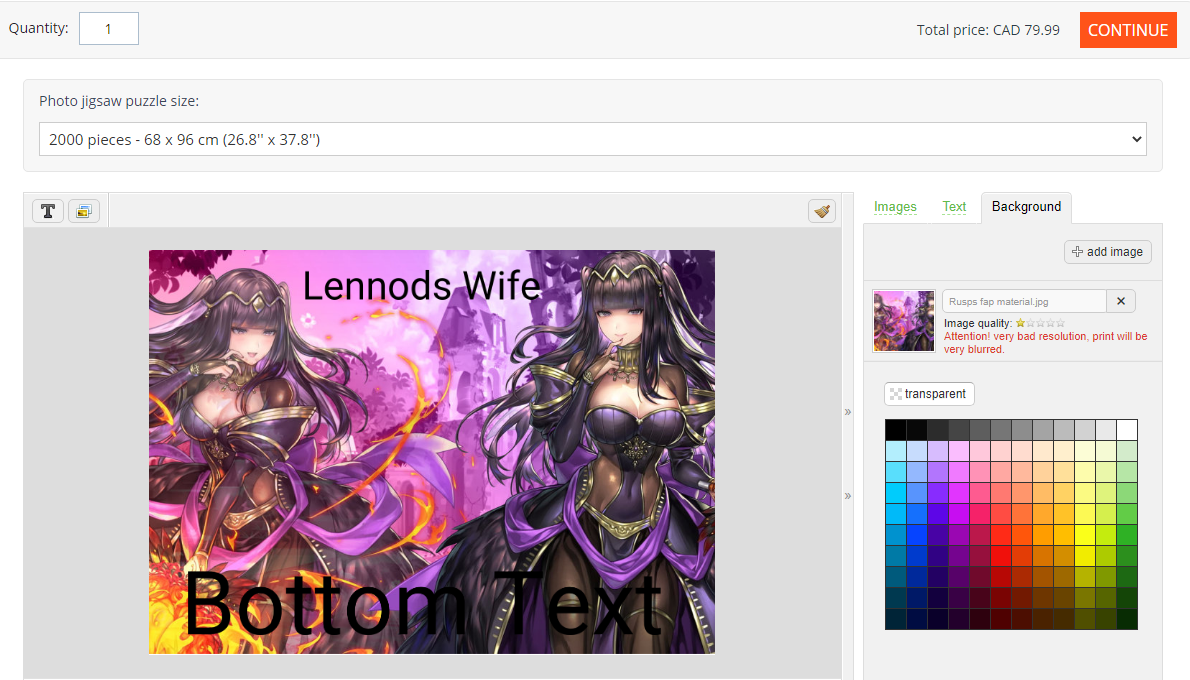Click the orange CONTINUE button

(x=1128, y=30)
